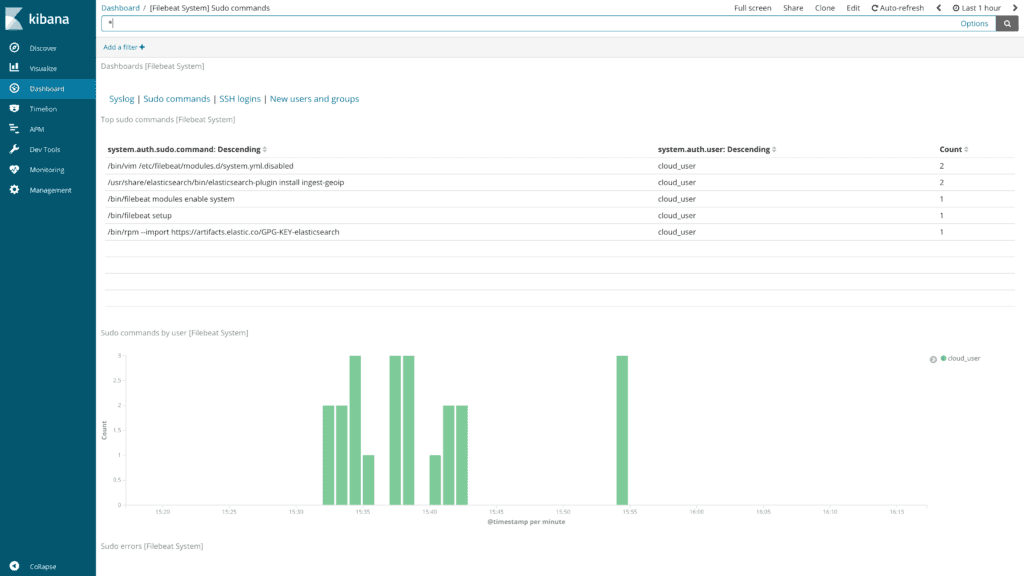Click into the query search field
This screenshot has width=1024, height=576.
[529, 24]
